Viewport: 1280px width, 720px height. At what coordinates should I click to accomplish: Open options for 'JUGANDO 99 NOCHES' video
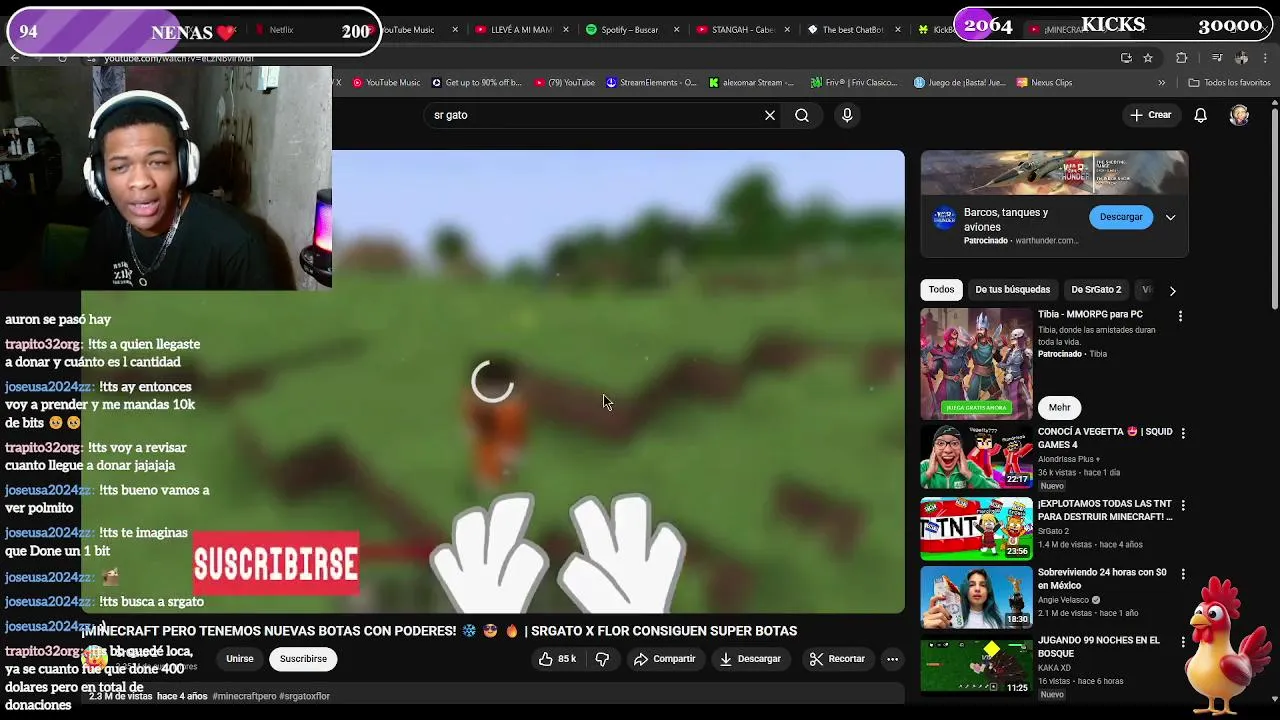pyautogui.click(x=1183, y=641)
